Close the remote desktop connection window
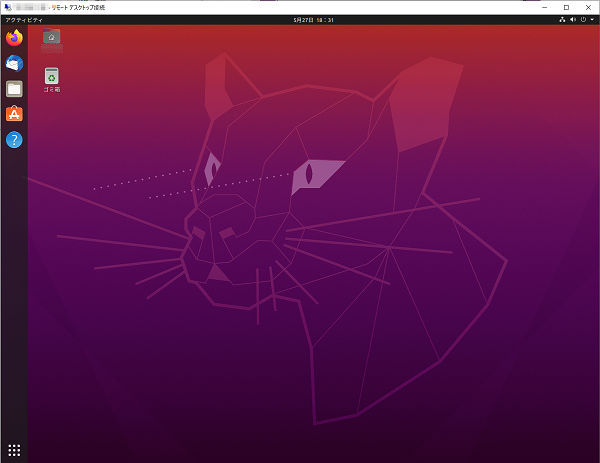 587,7
